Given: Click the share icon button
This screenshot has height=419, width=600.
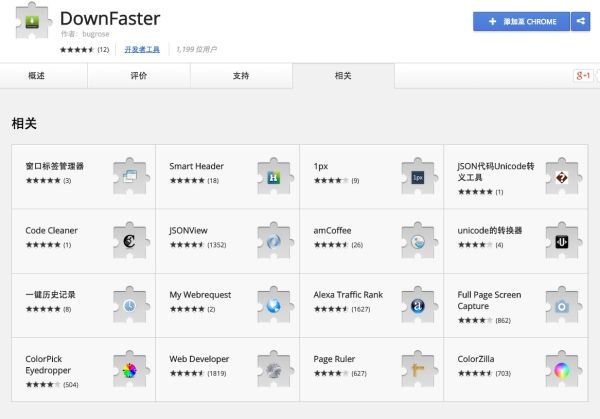Looking at the screenshot, I should pos(580,21).
